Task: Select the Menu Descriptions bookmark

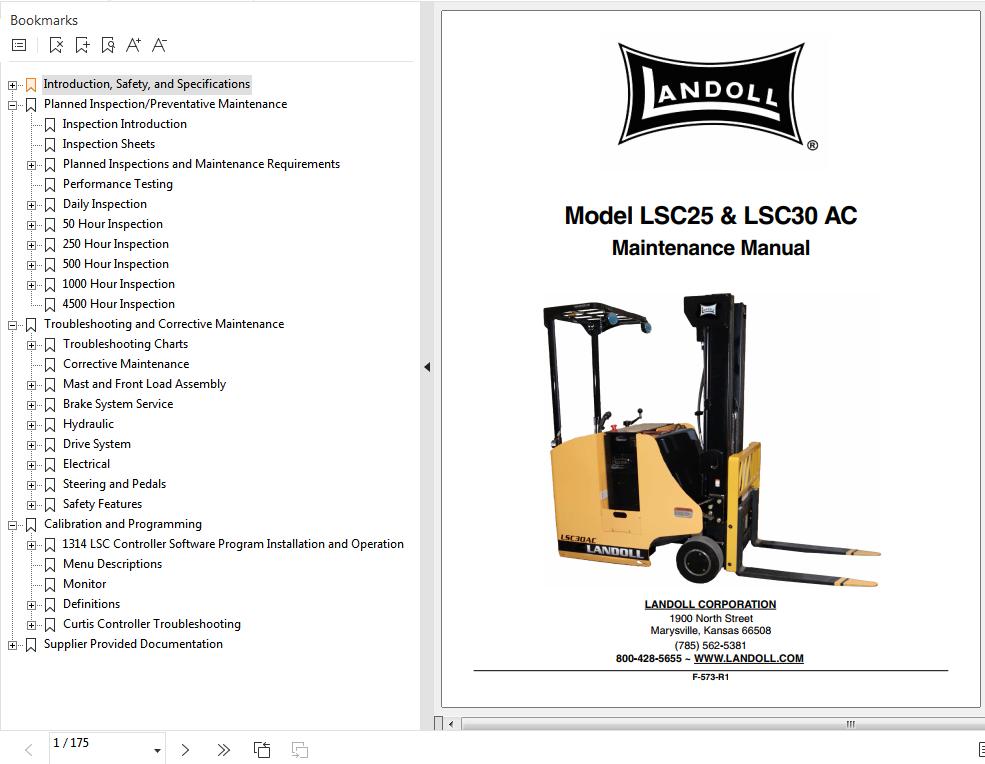Action: click(x=112, y=564)
